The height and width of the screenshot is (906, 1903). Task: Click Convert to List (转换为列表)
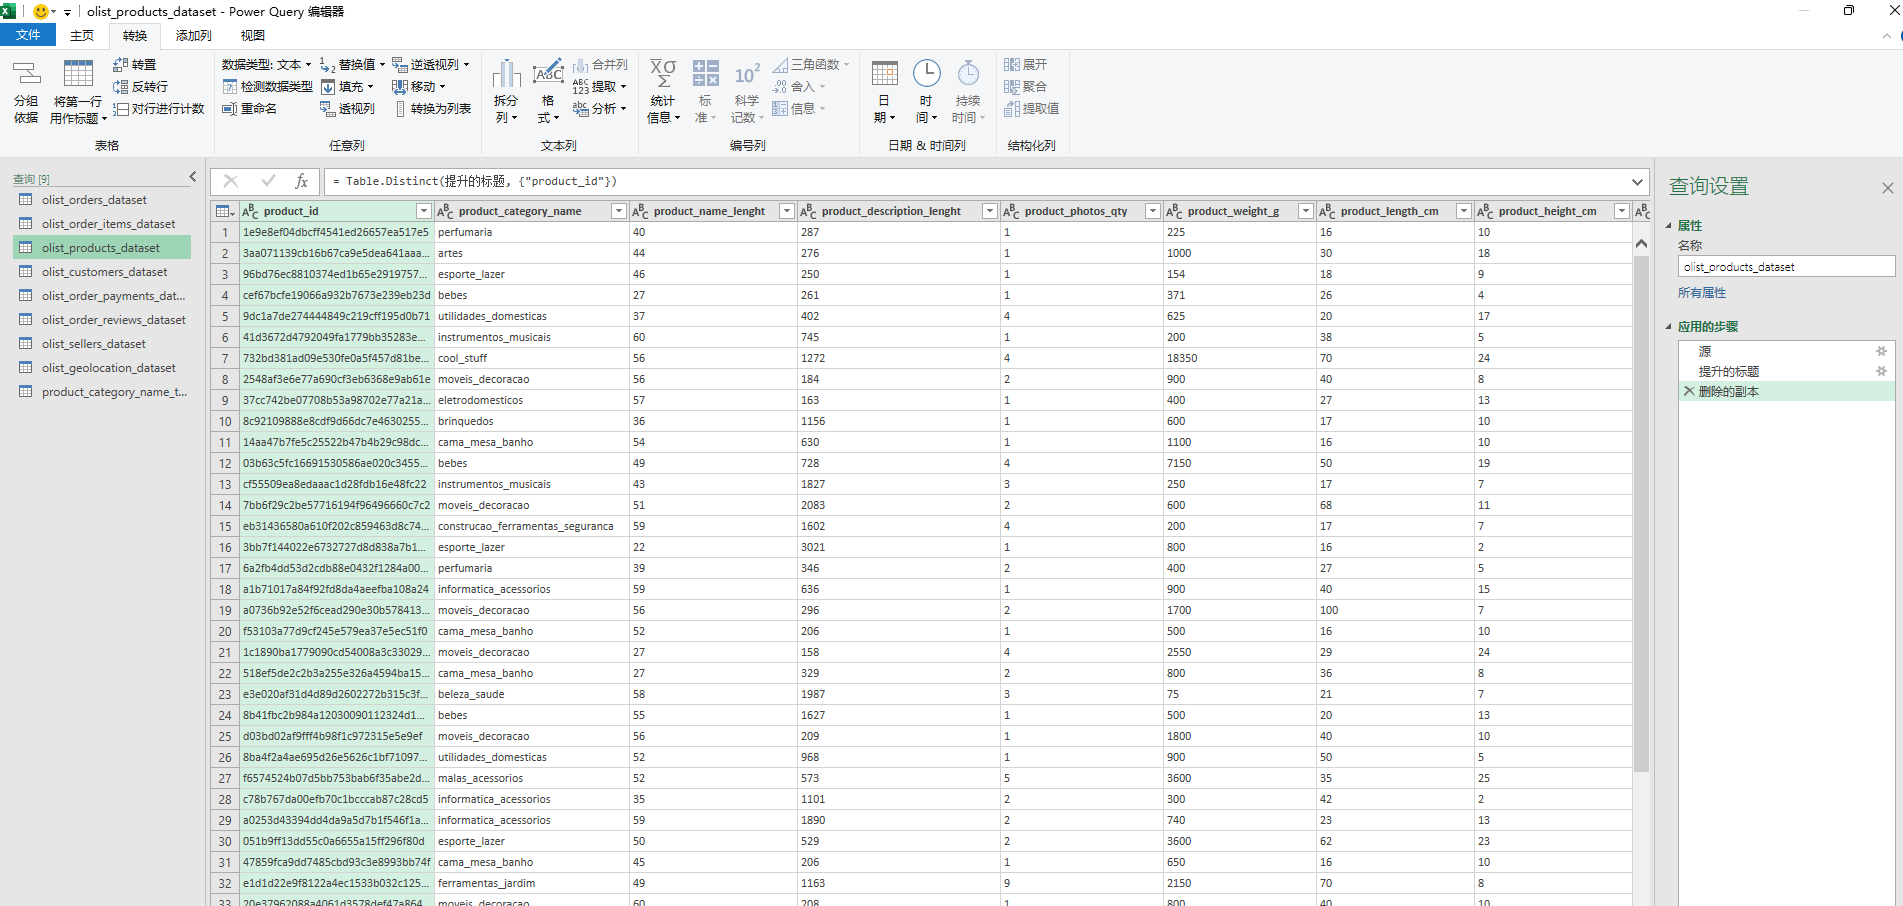click(x=432, y=108)
